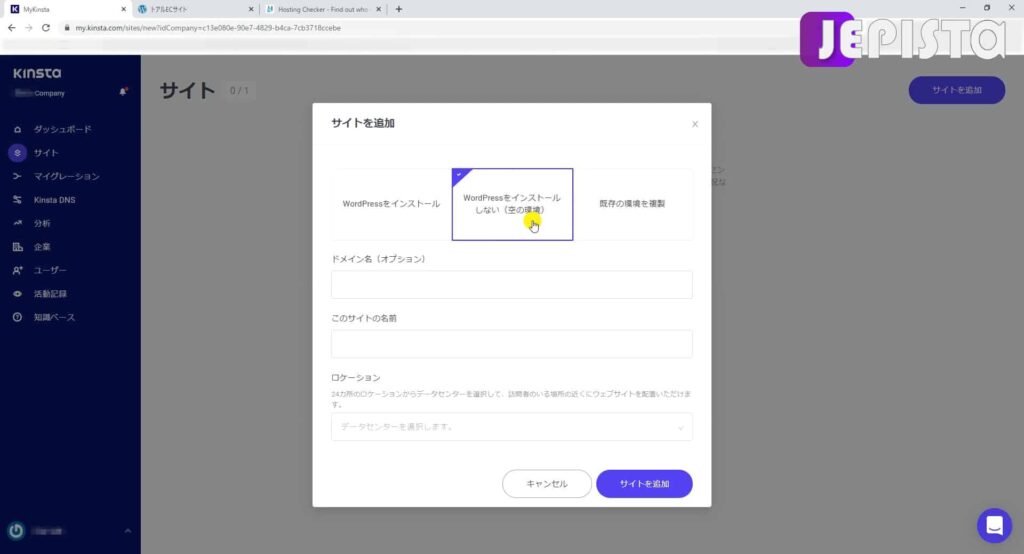This screenshot has height=554, width=1024.
Task: Select the Sites (サイト) layers icon
Action: (x=18, y=153)
